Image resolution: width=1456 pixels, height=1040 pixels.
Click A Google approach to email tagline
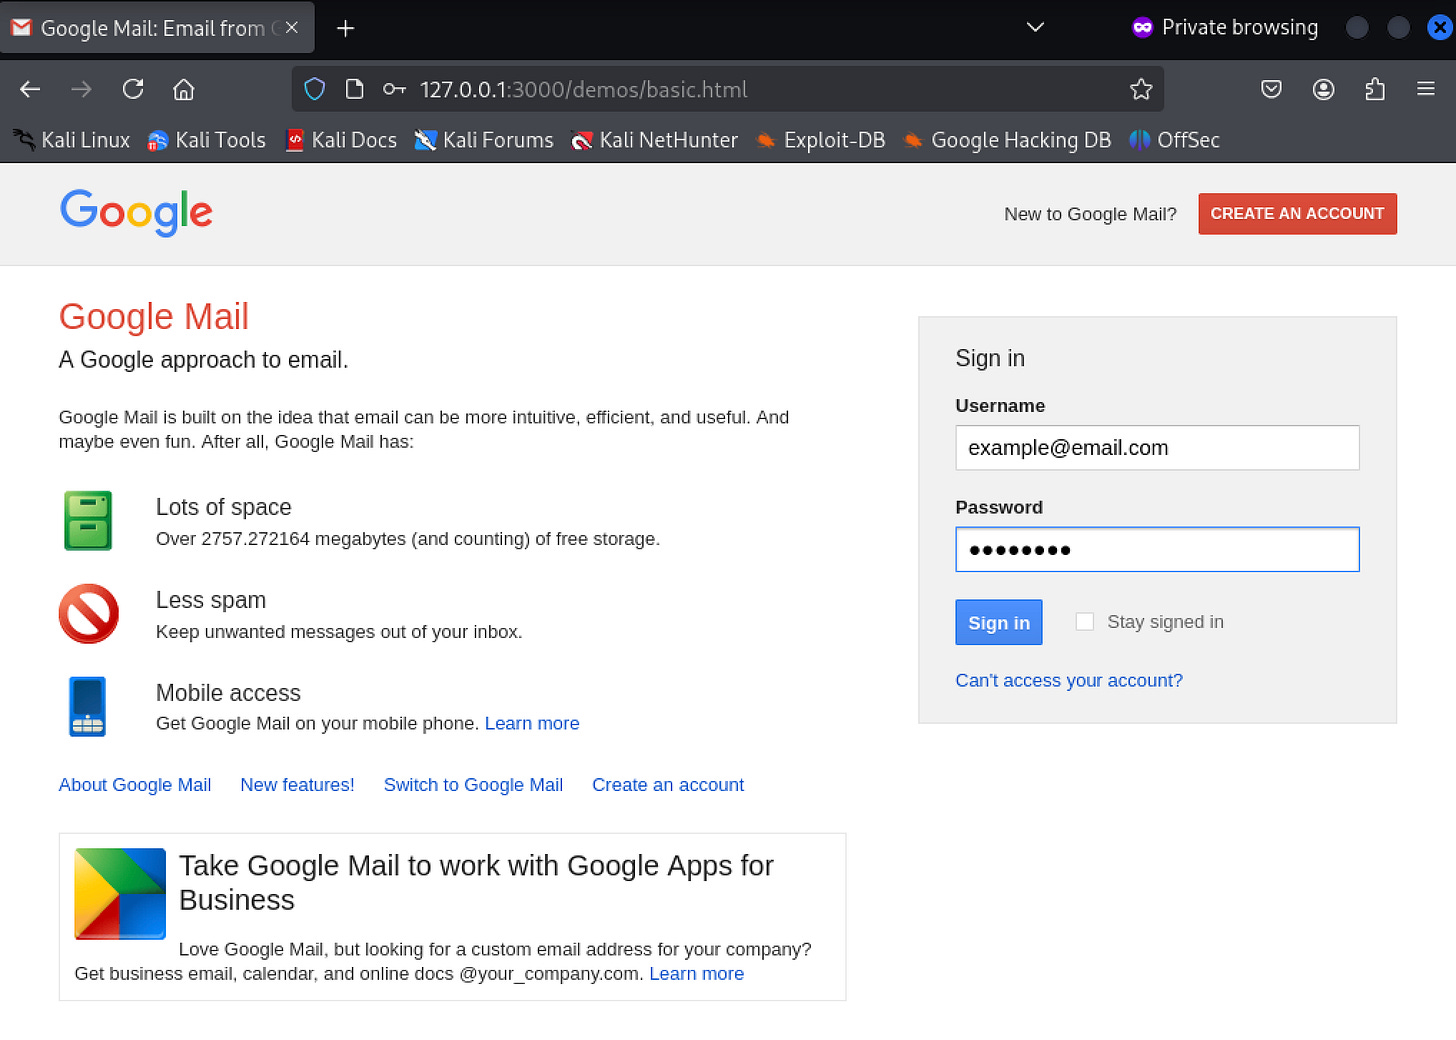click(204, 360)
